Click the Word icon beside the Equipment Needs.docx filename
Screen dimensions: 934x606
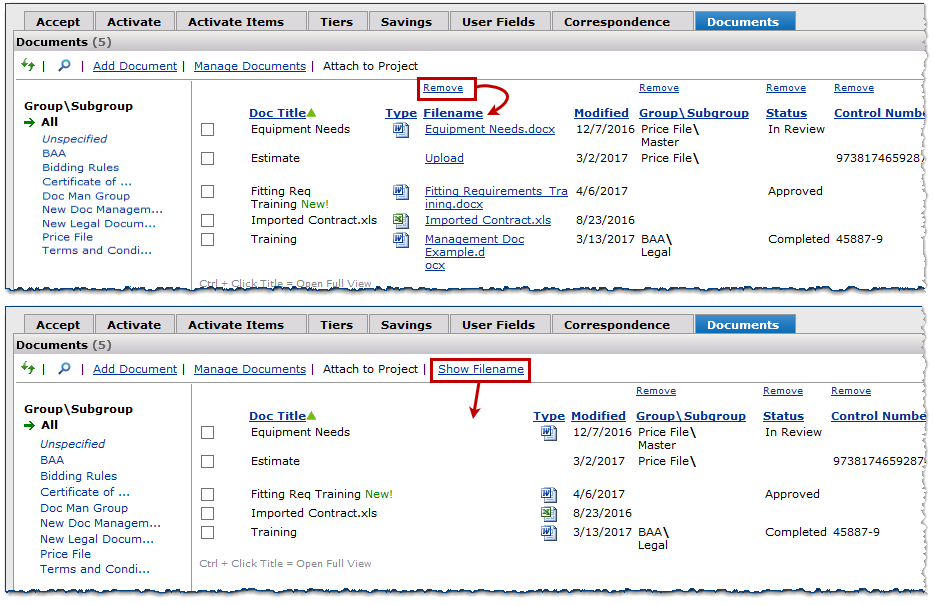point(401,130)
